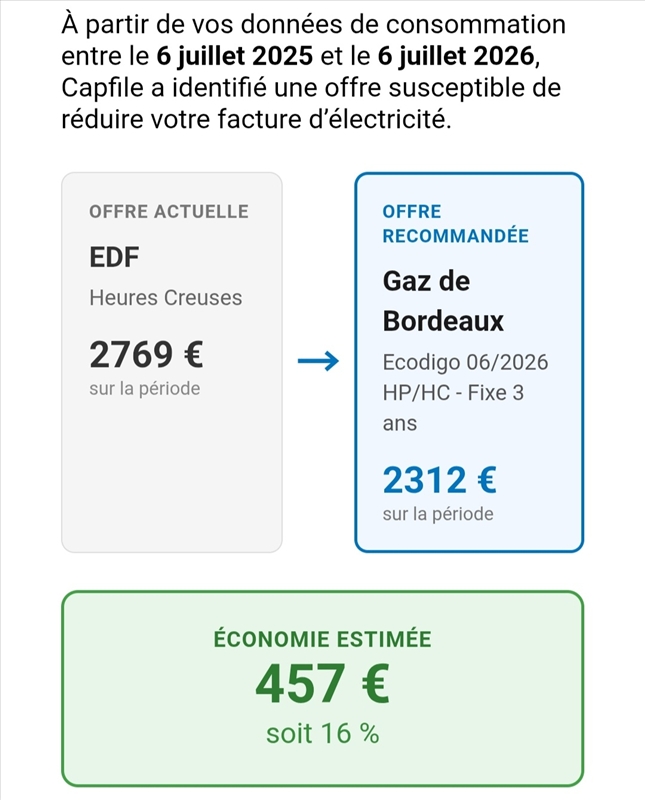Viewport: 645px width, 800px height.
Task: Click the soit 16 % text
Action: (322, 733)
